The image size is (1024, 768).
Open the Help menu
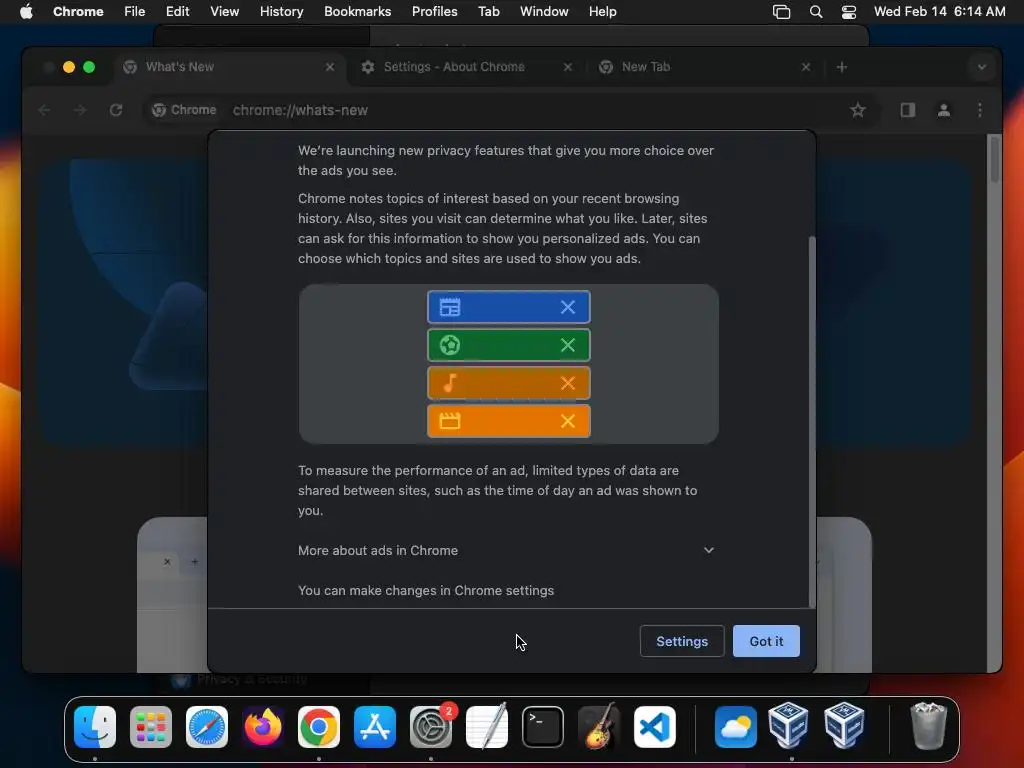click(602, 12)
